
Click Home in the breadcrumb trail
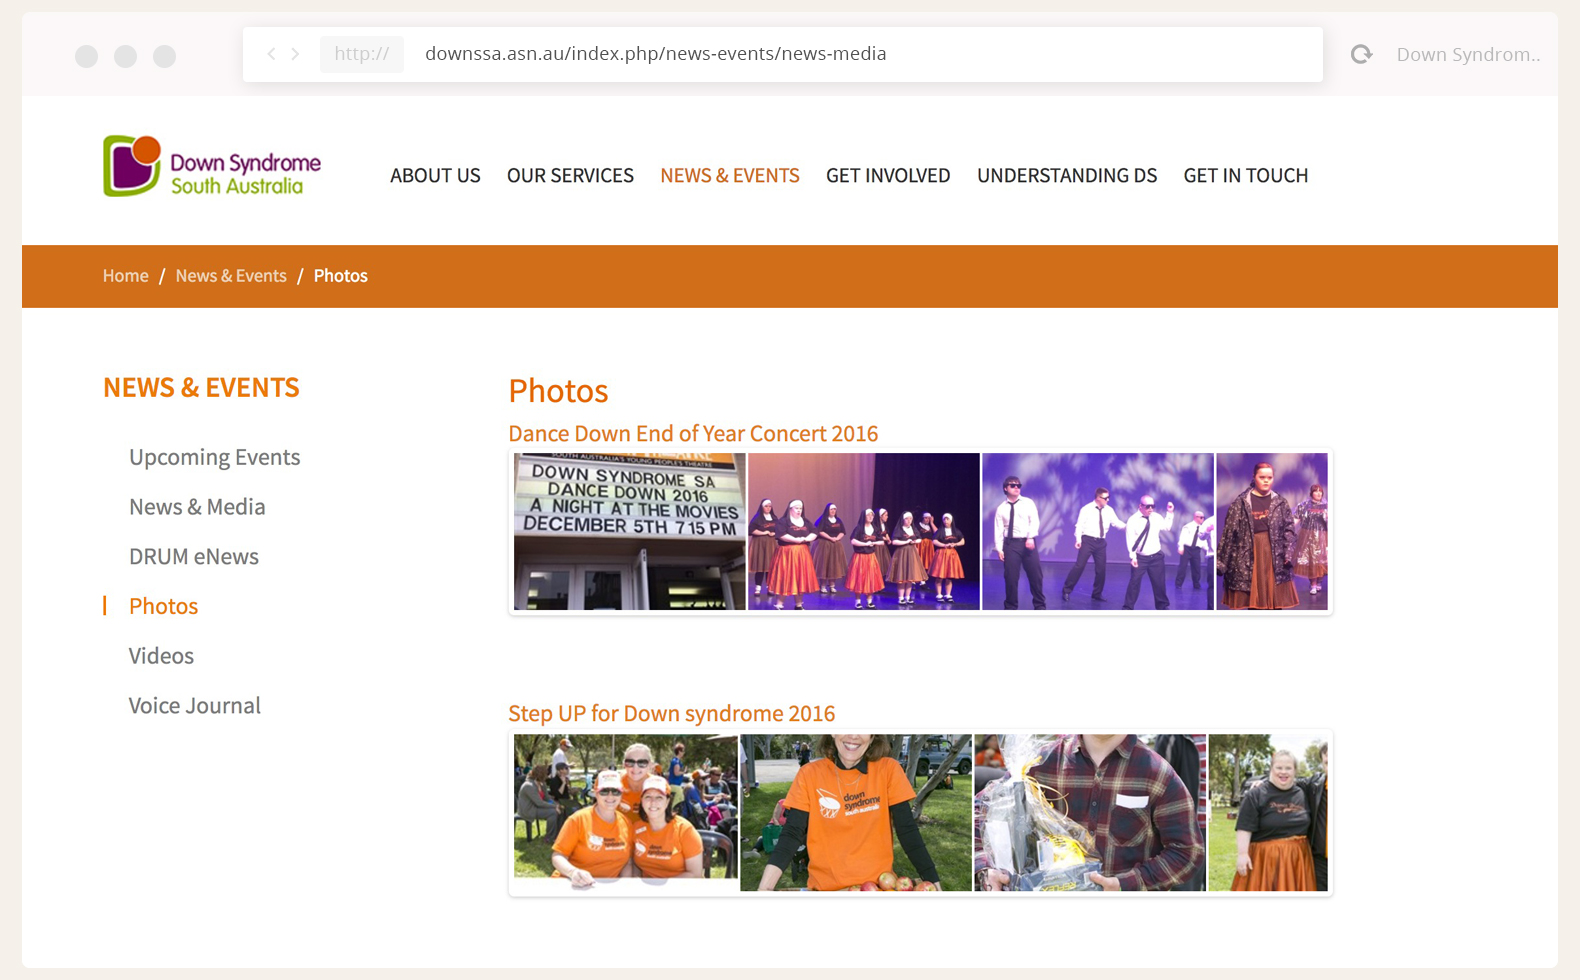pyautogui.click(x=125, y=276)
